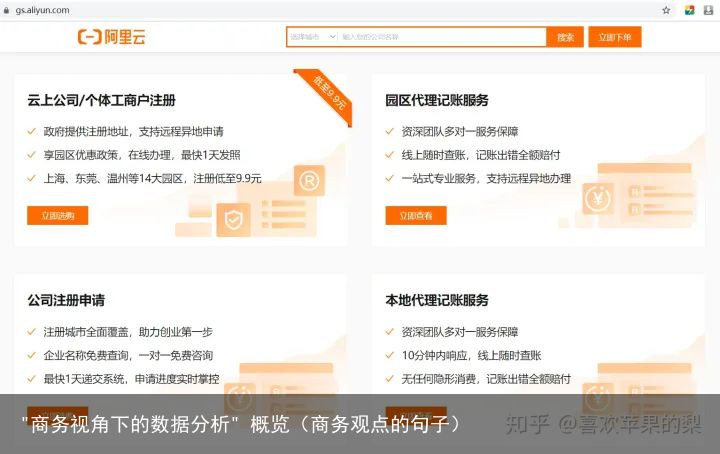720x454 pixels.
Task: Click the yen icon in 园区代理记账服务 card
Action: 597,198
